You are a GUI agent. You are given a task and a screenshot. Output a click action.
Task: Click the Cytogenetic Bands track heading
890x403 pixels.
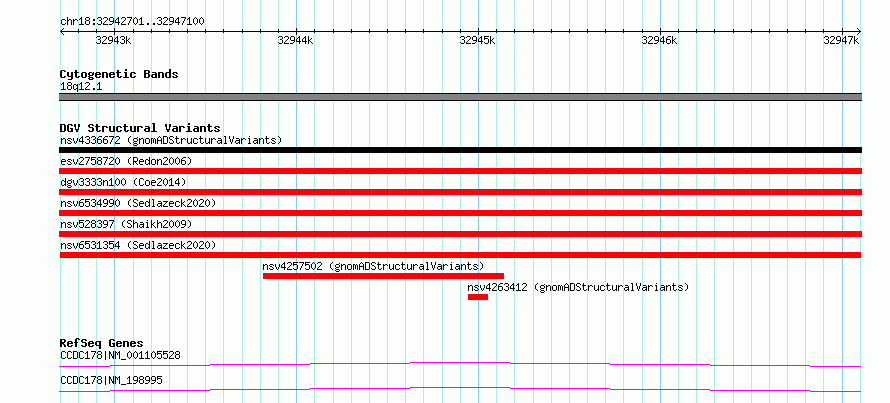(119, 74)
